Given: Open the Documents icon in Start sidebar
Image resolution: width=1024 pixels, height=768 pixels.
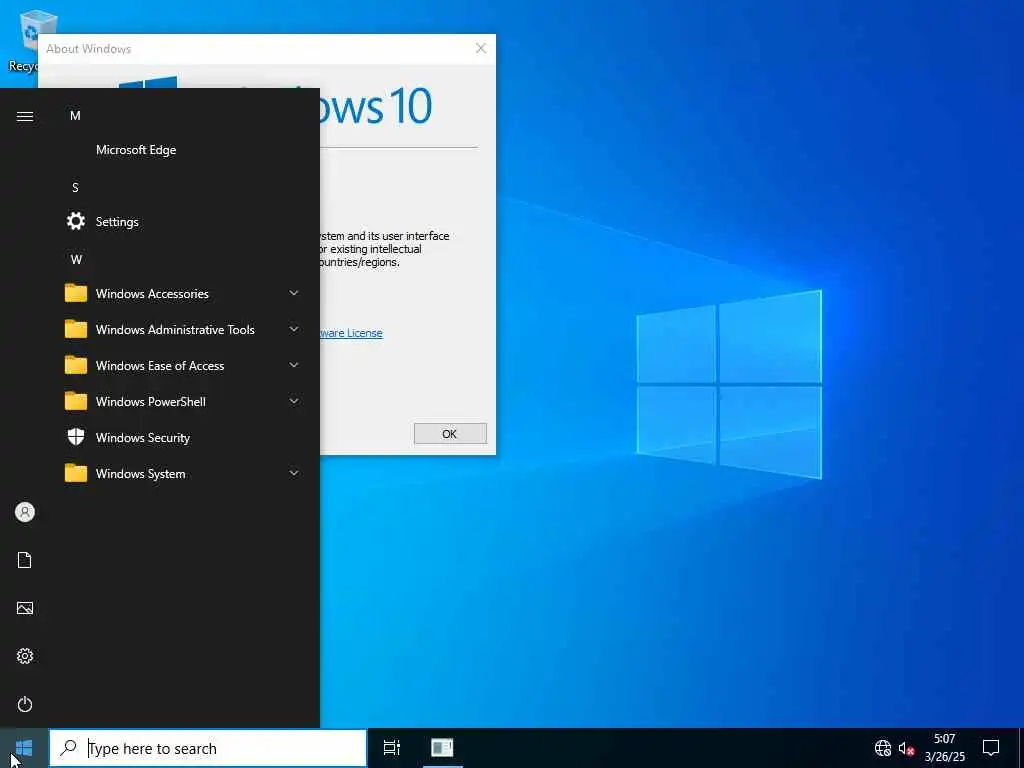Looking at the screenshot, I should (25, 560).
